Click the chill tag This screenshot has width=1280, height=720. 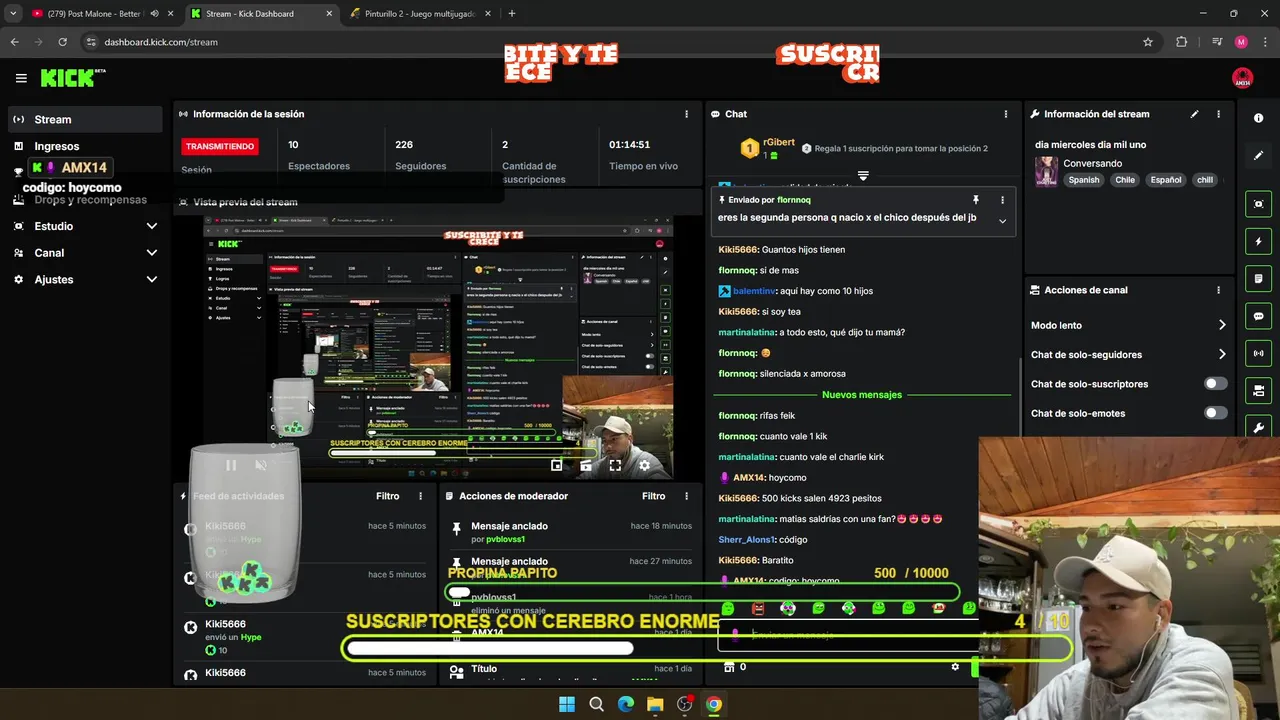(x=1205, y=180)
